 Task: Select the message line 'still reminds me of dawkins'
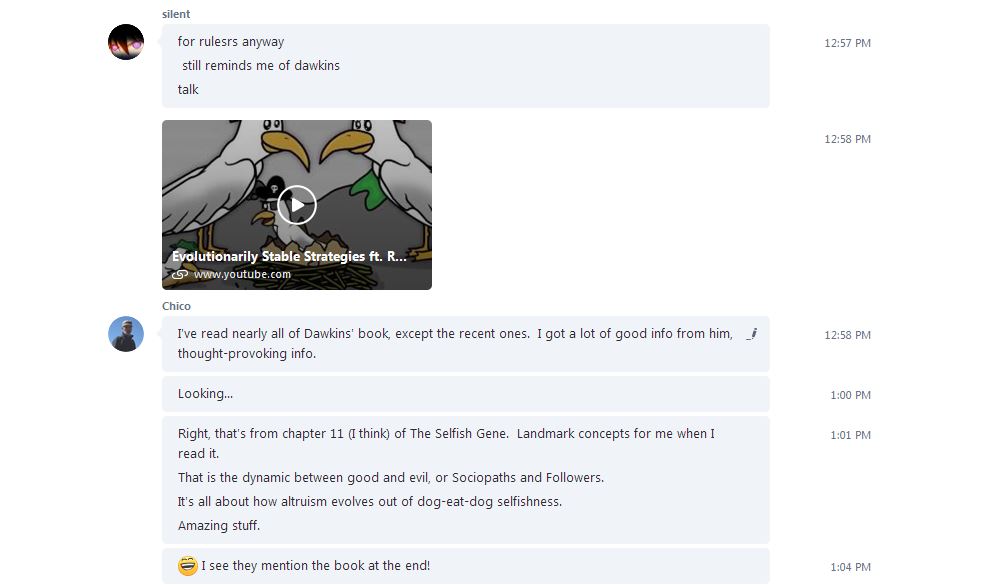pyautogui.click(x=261, y=66)
